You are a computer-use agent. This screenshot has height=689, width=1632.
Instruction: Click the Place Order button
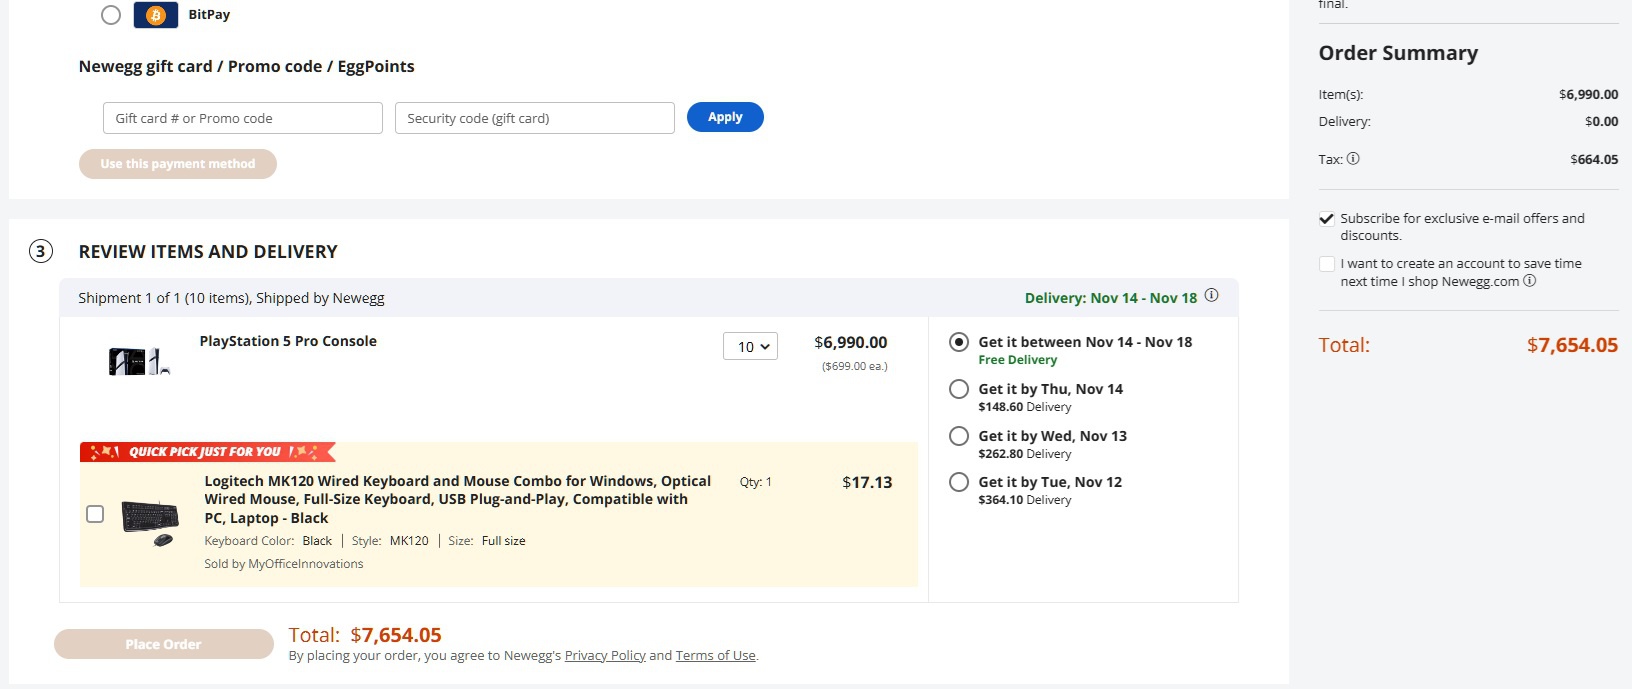[164, 644]
